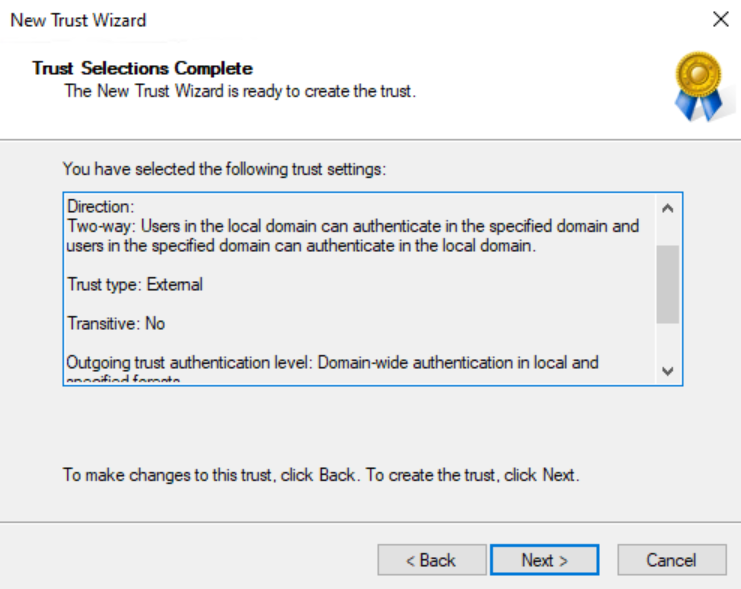Cancel the New Trust Wizard
The height and width of the screenshot is (589, 741).
coord(671,560)
